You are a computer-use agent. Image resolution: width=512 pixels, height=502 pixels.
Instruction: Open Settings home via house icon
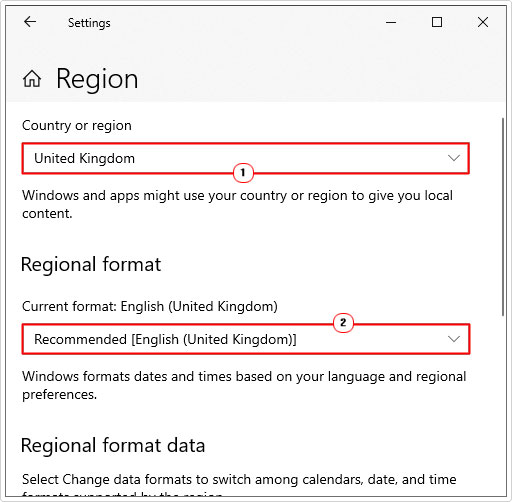[x=32, y=79]
